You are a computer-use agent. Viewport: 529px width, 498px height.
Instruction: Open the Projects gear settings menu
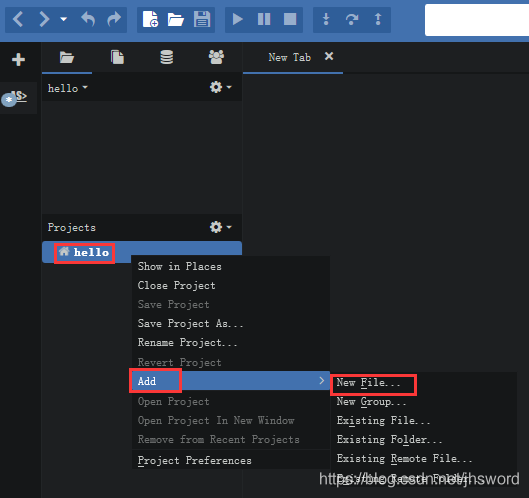click(x=220, y=227)
